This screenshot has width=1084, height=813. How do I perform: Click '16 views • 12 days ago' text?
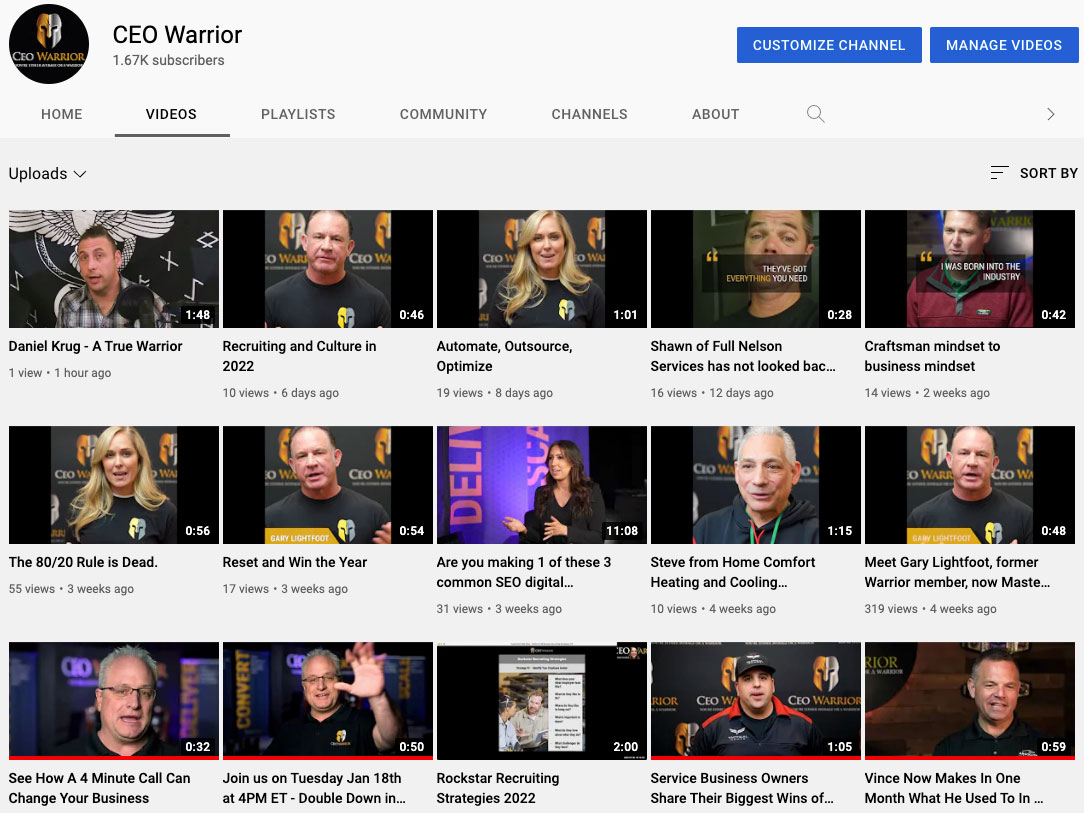click(x=711, y=393)
